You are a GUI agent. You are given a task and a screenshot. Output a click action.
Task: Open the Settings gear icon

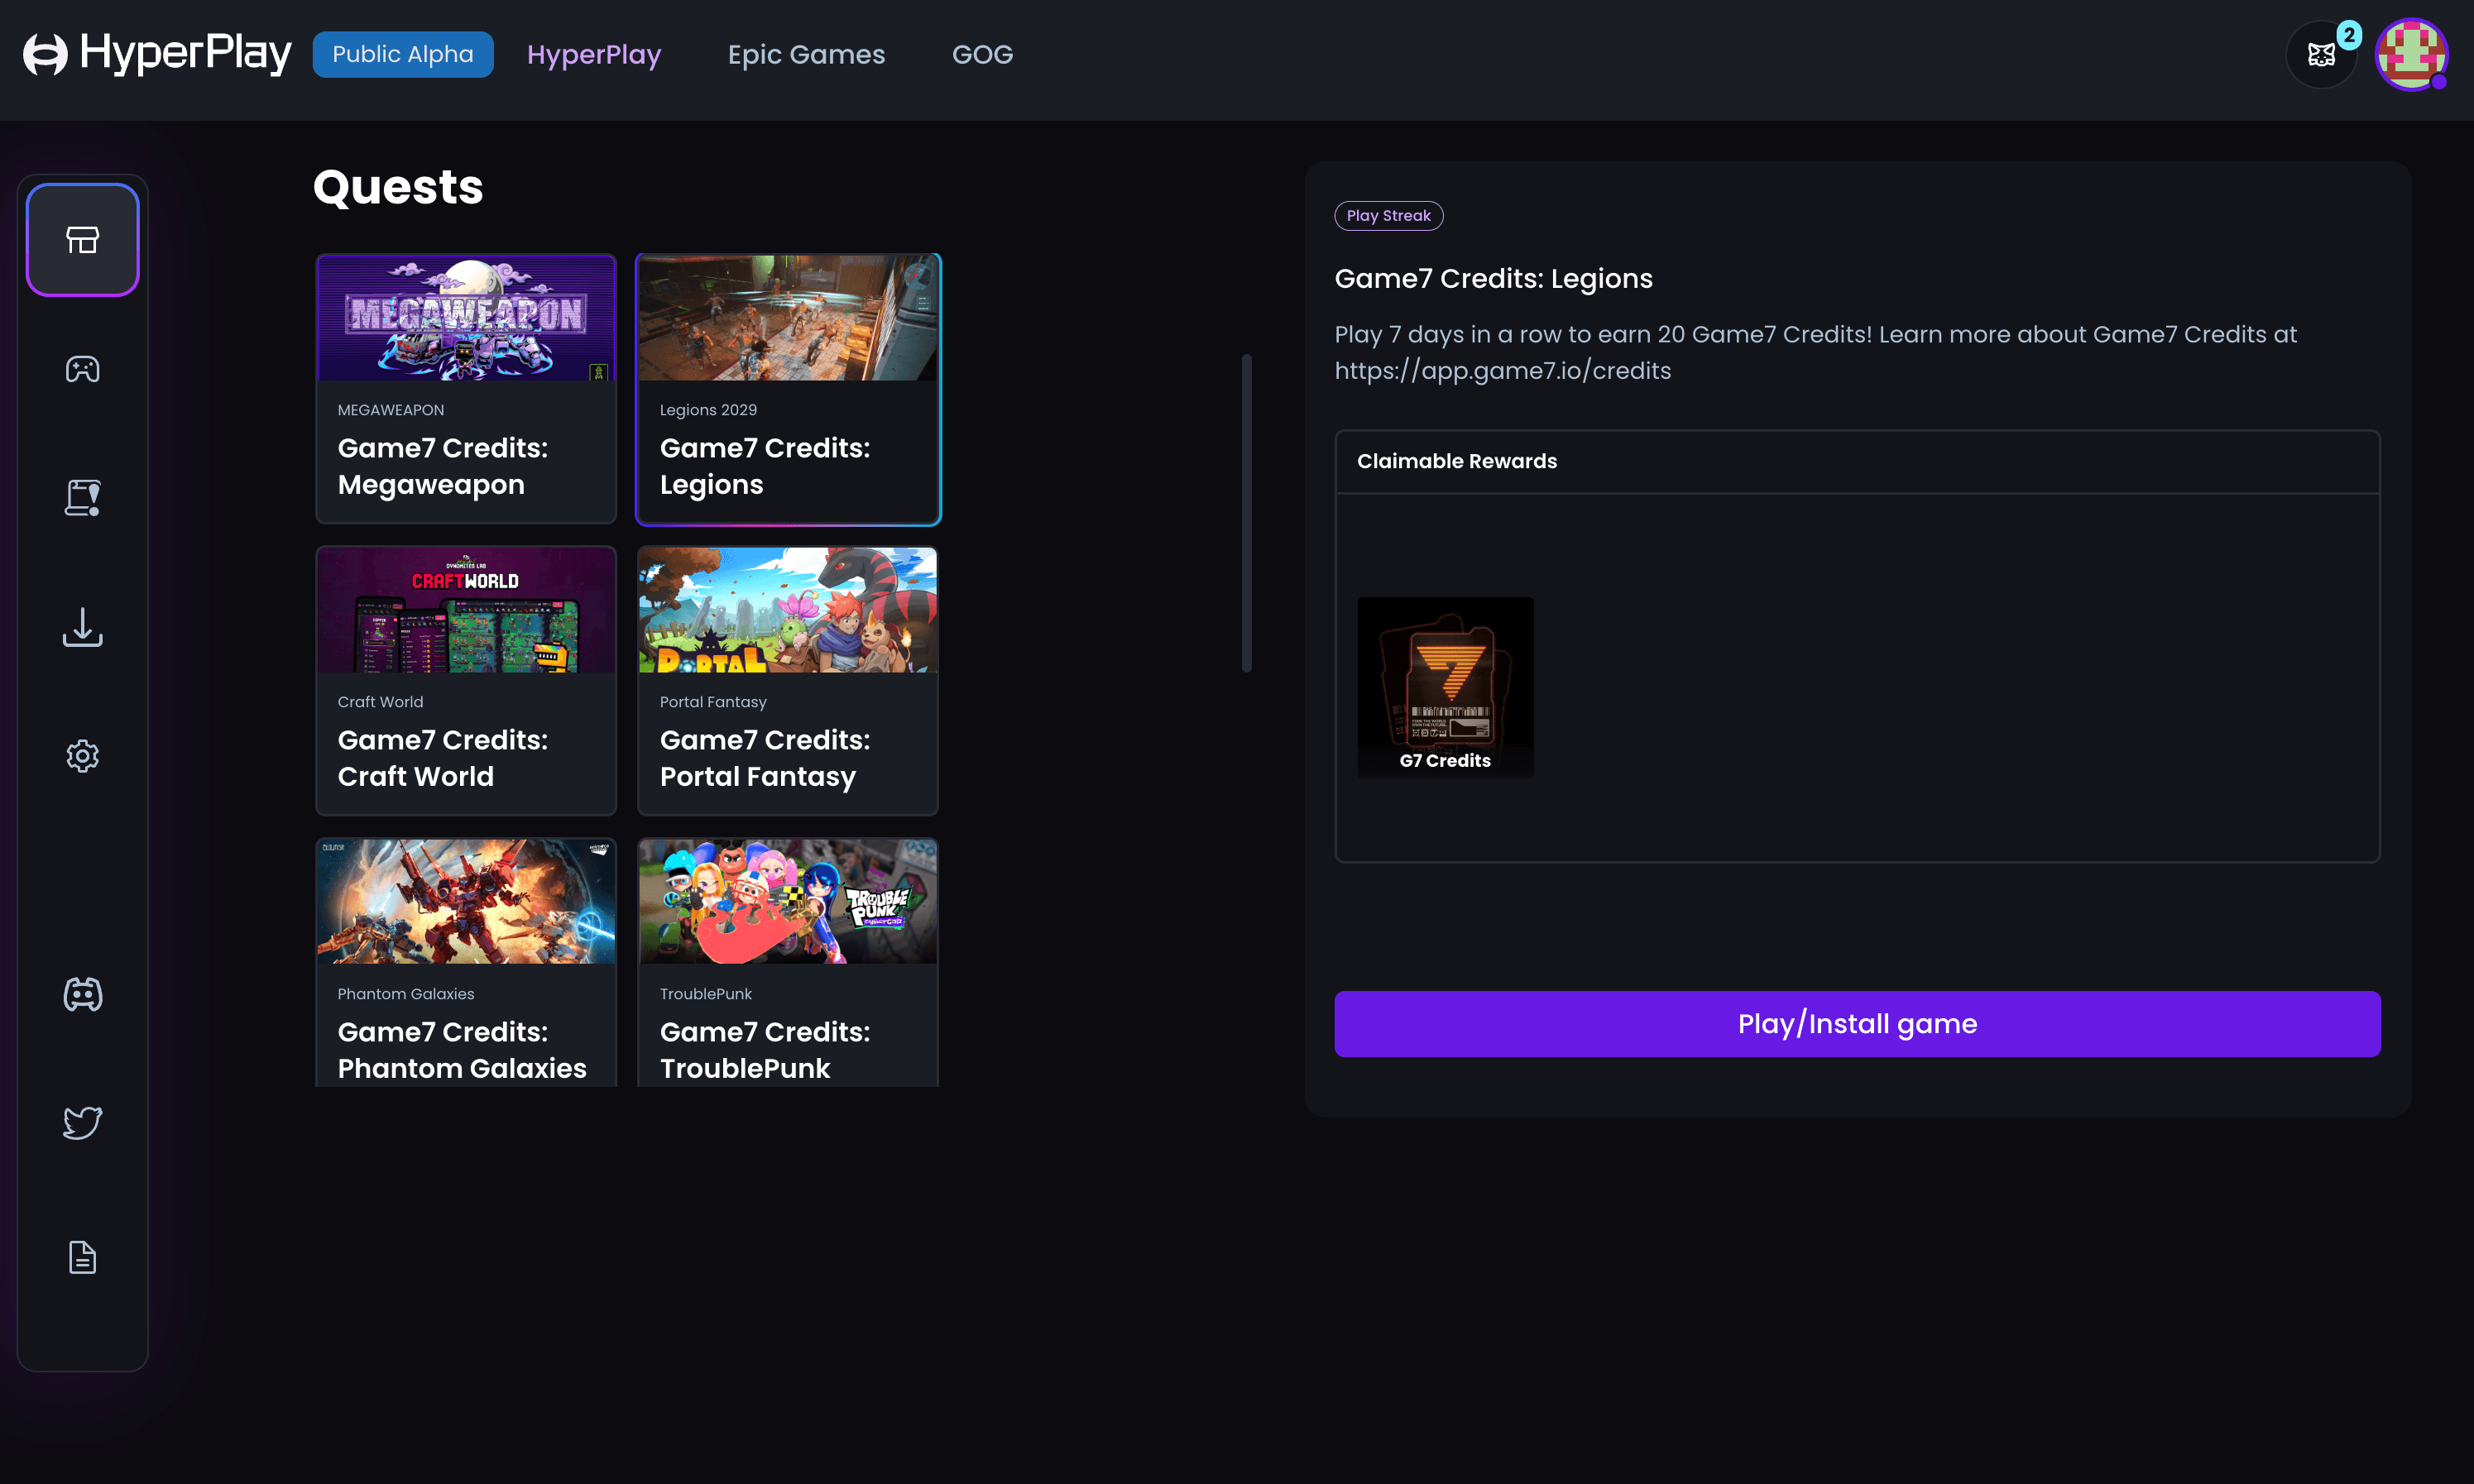tap(82, 756)
